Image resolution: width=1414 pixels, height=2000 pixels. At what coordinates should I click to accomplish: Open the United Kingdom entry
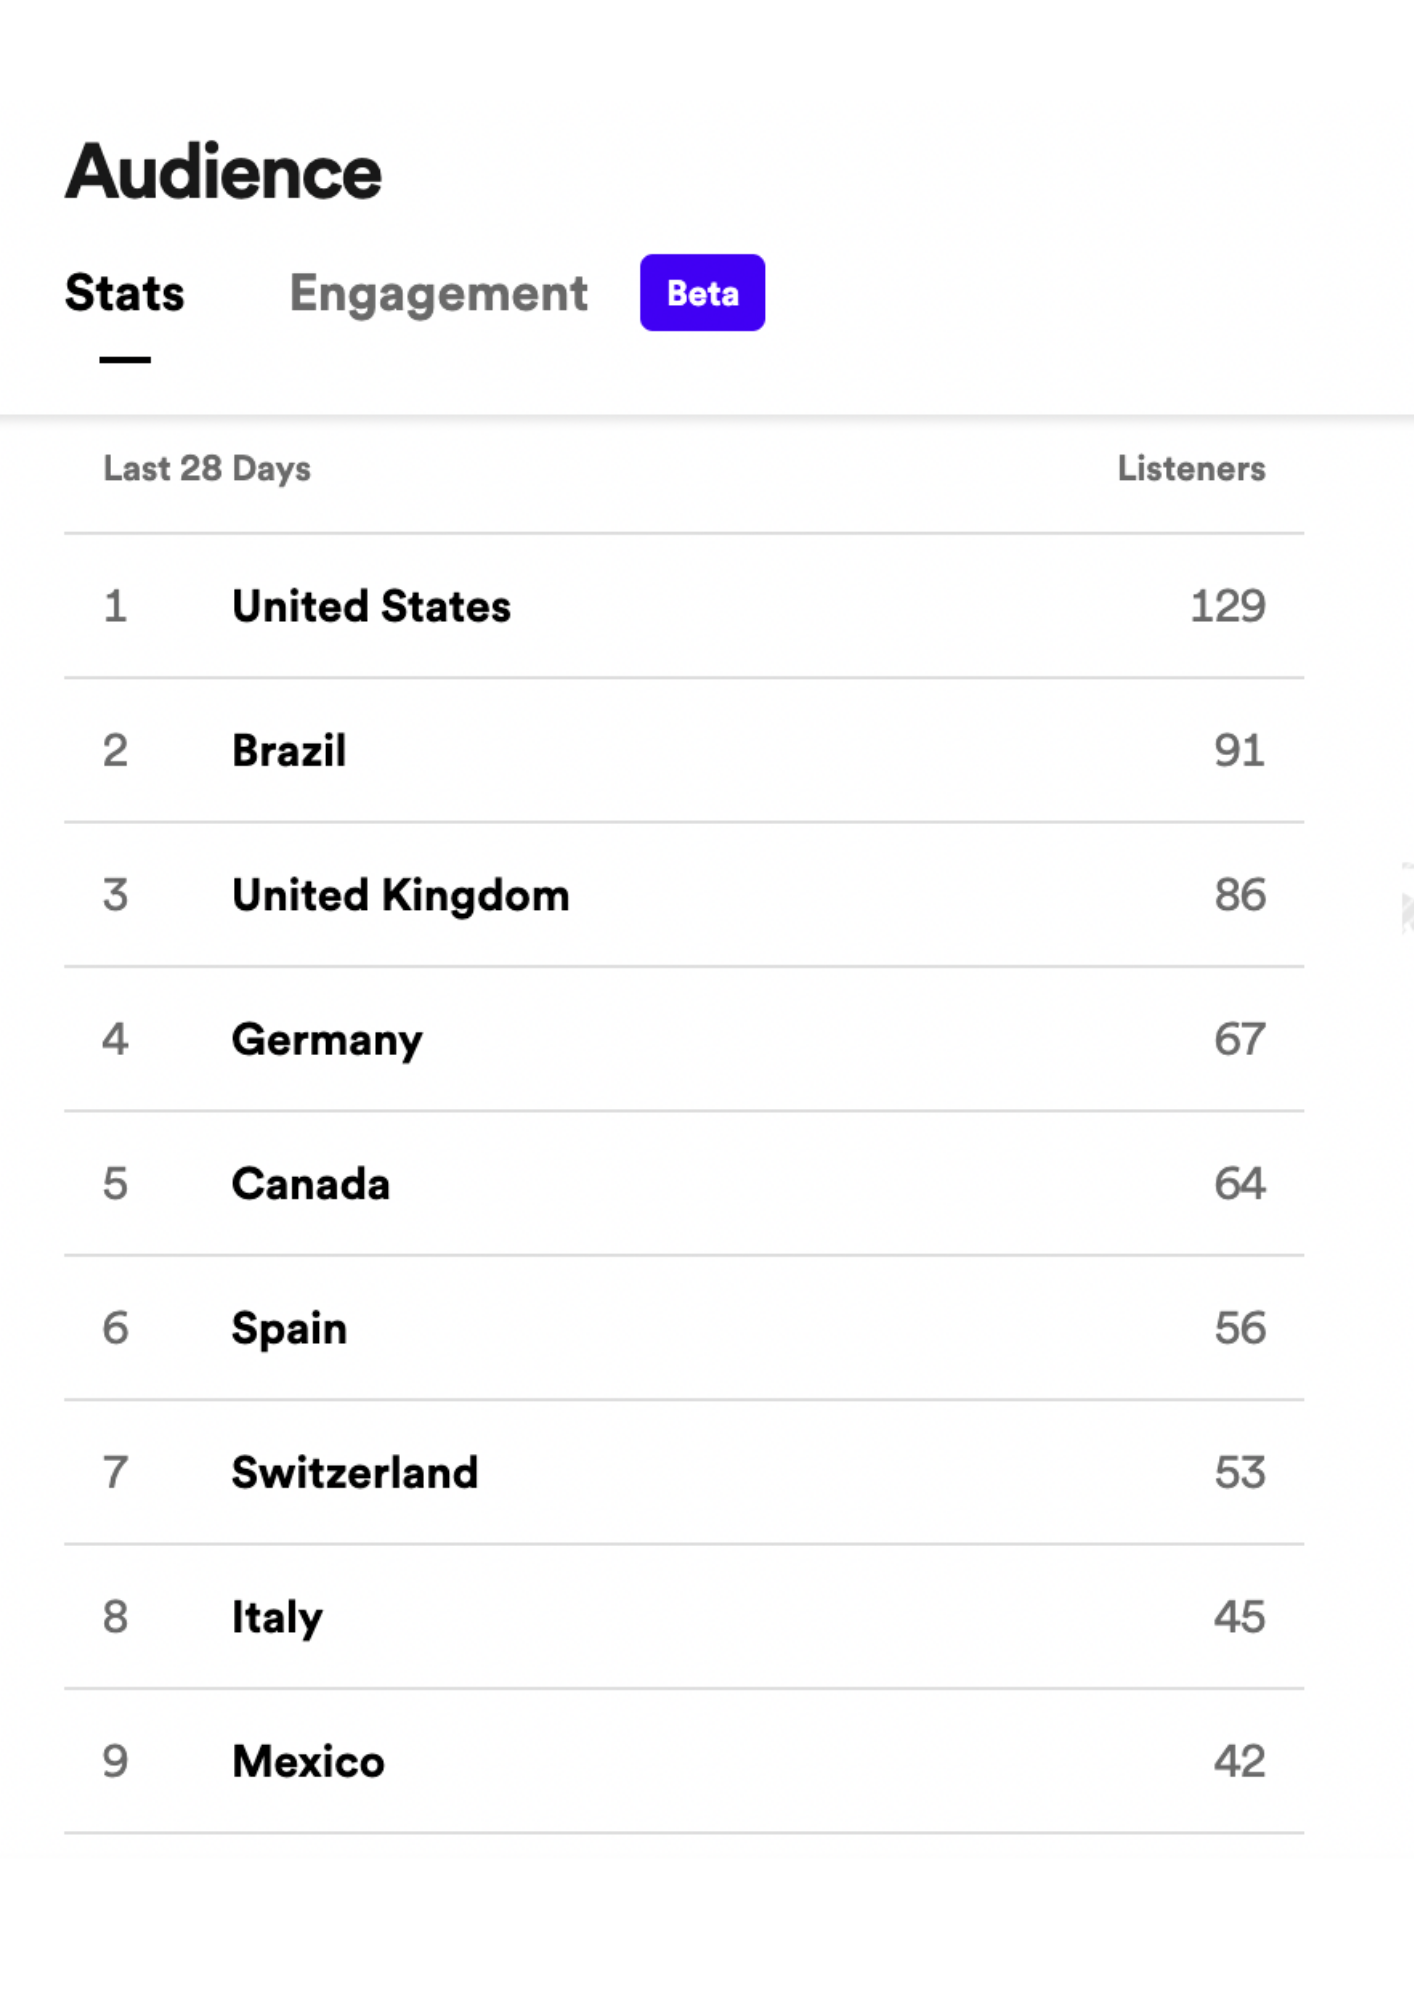pyautogui.click(x=400, y=895)
